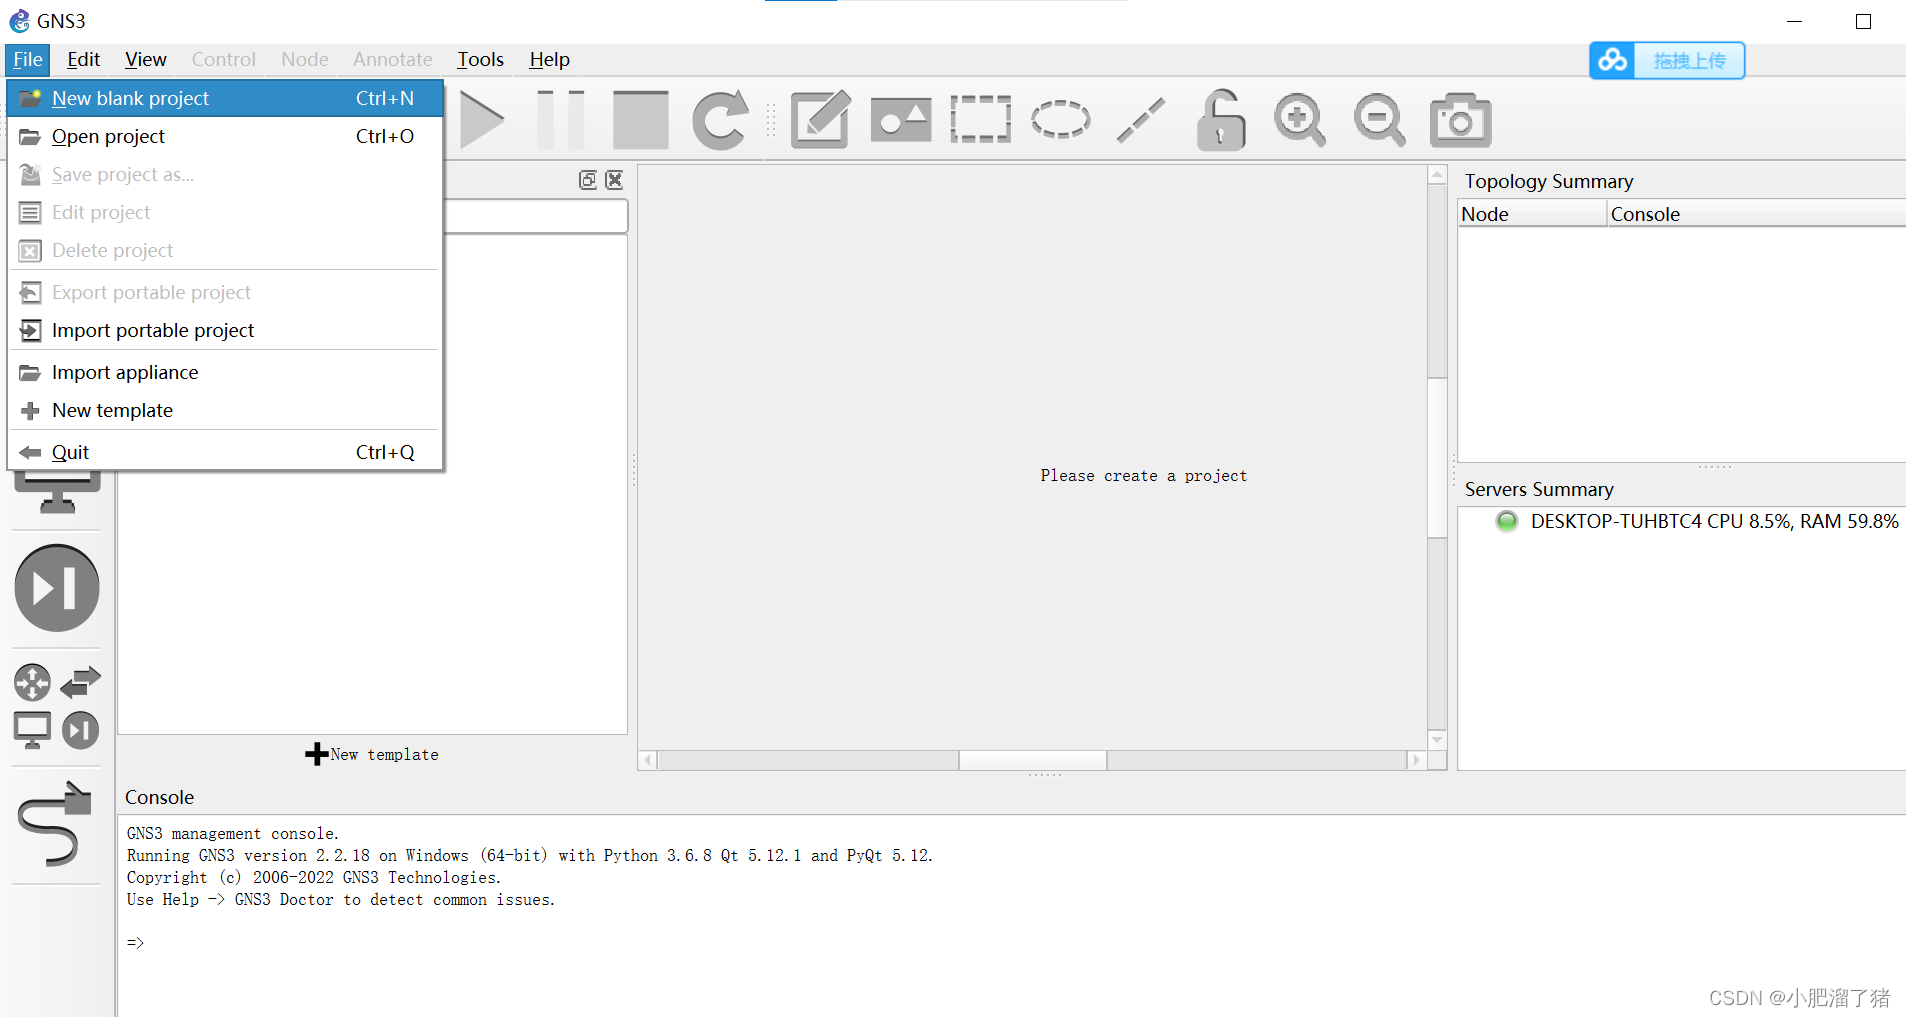Browse all devices four-arrow icon
The image size is (1906, 1017).
[x=32, y=682]
